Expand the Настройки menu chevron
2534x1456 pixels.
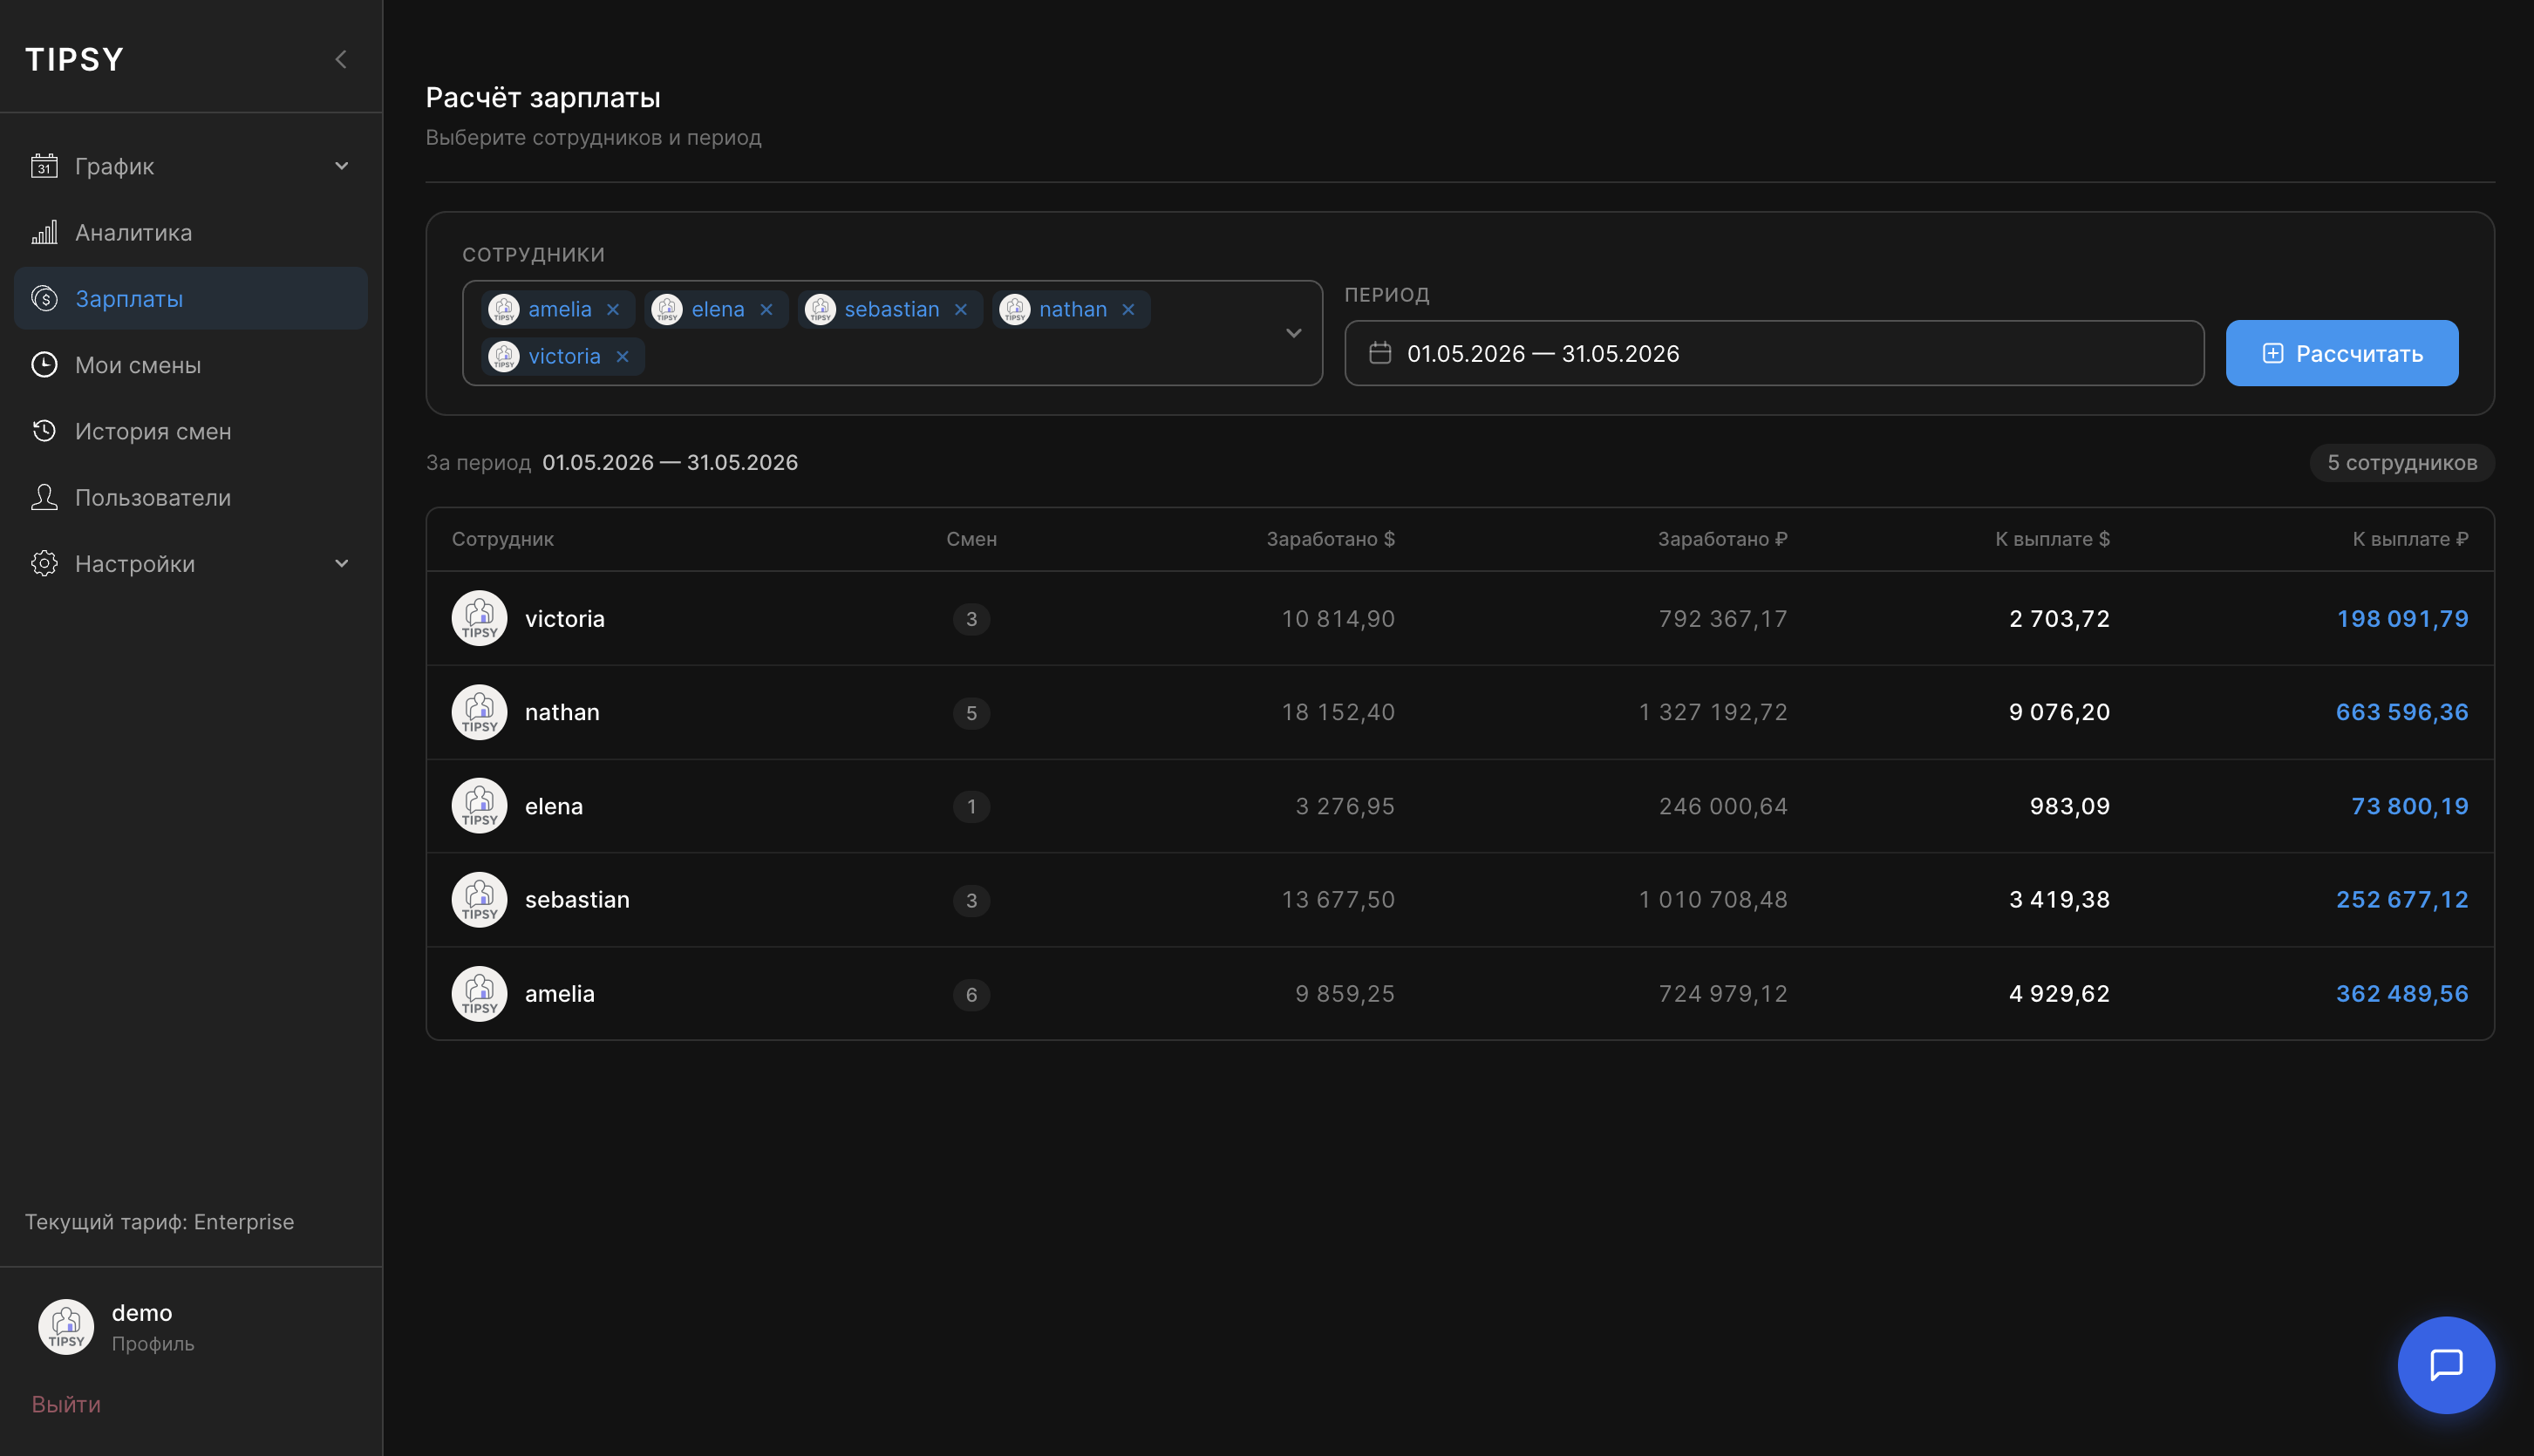(341, 564)
